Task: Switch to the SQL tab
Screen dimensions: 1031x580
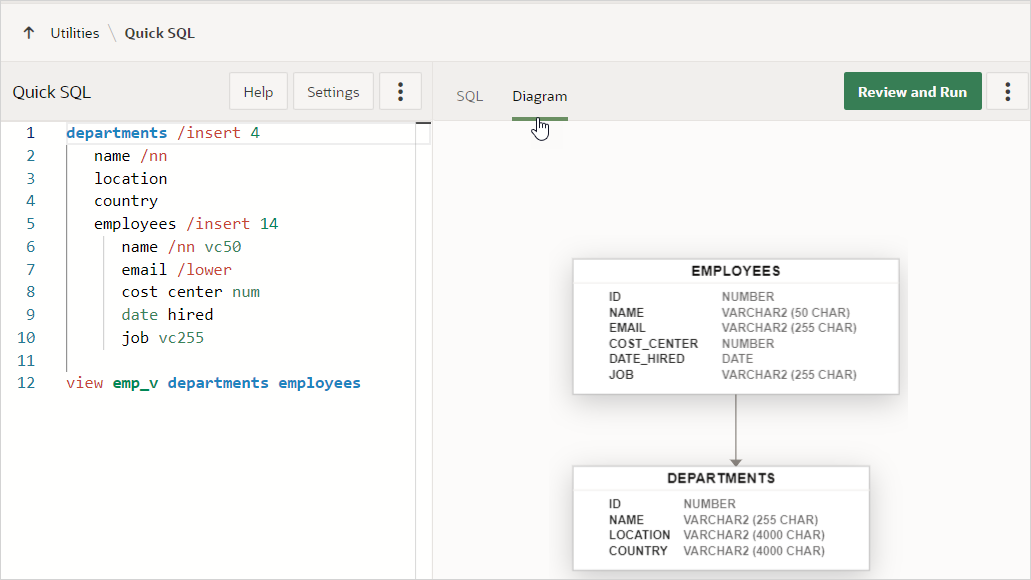Action: (x=470, y=96)
